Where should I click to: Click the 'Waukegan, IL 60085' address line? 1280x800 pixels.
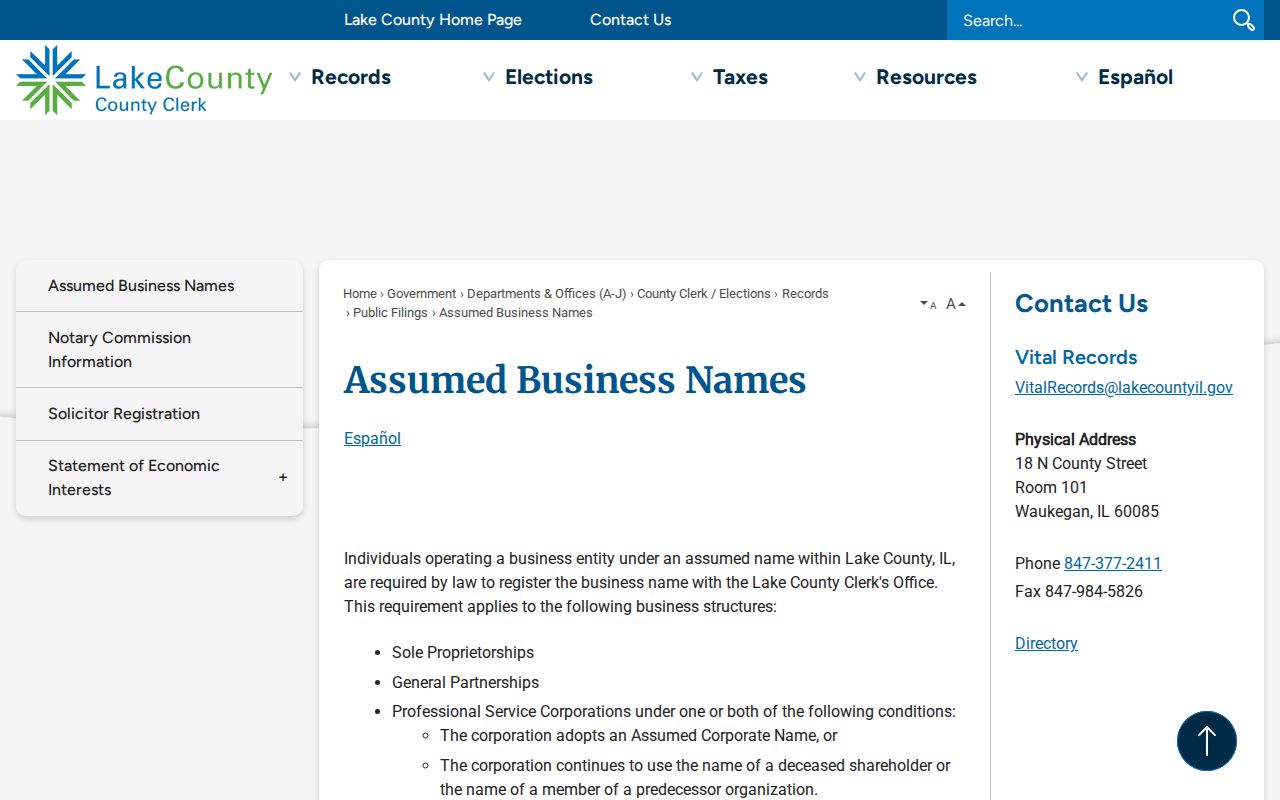click(x=1087, y=511)
